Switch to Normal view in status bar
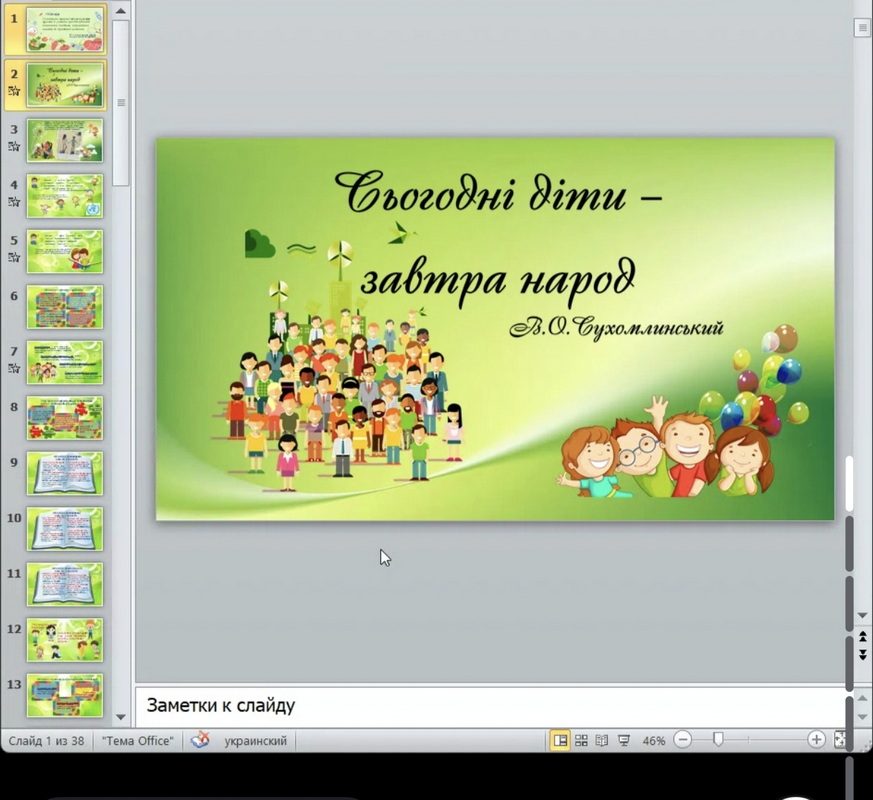 (560, 741)
